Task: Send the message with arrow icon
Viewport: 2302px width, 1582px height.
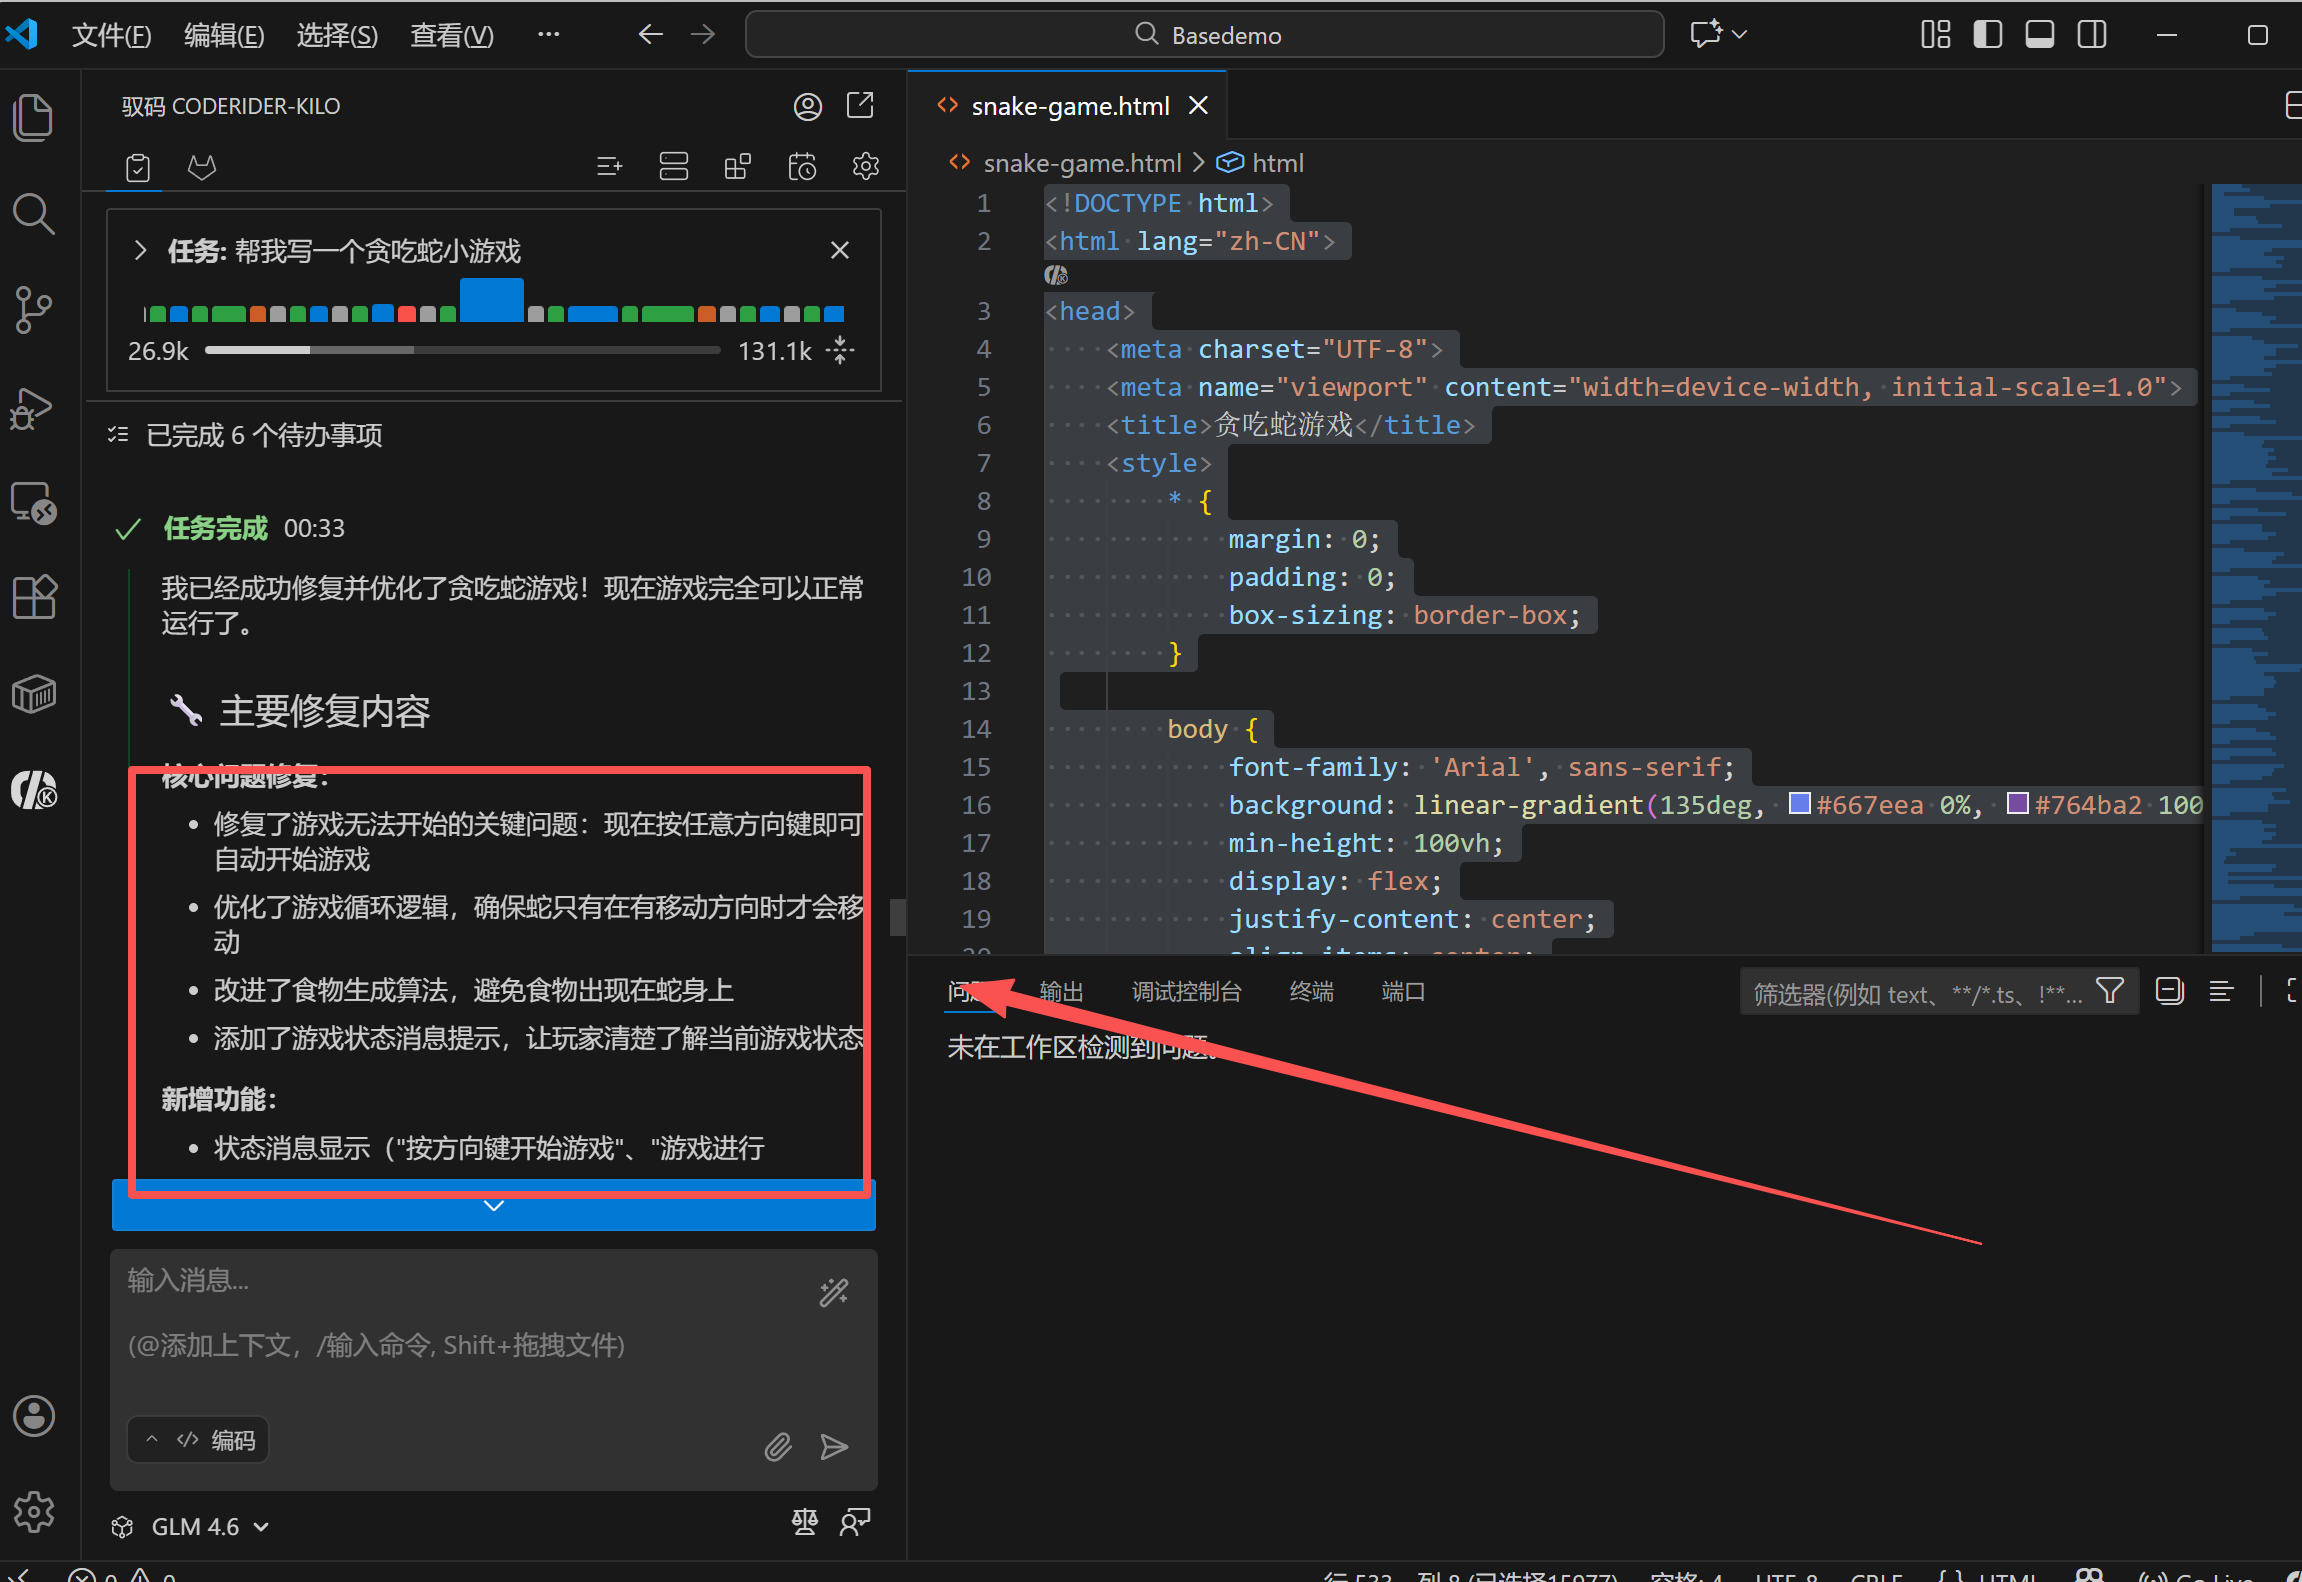Action: (834, 1446)
